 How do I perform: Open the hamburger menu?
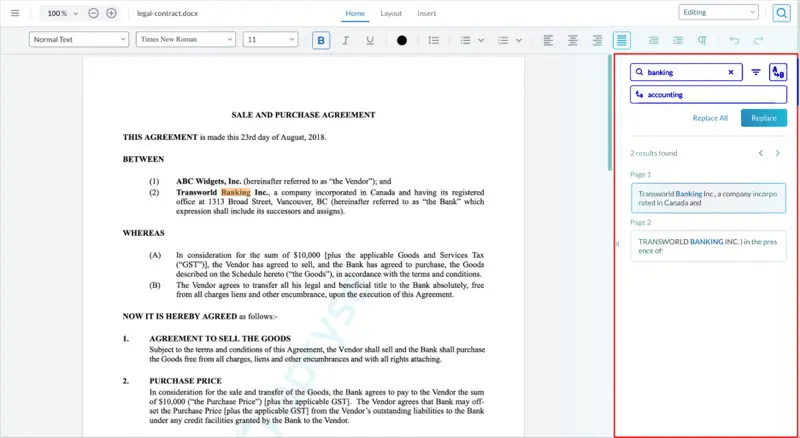click(15, 13)
